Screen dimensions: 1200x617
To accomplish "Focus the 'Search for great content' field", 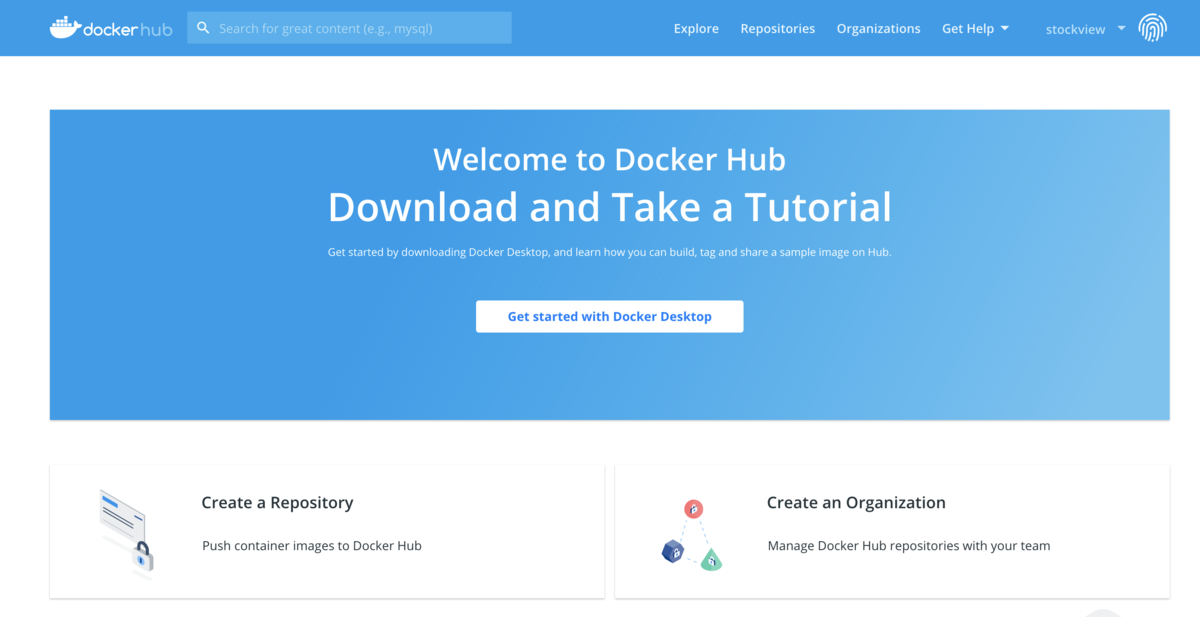I will point(349,28).
